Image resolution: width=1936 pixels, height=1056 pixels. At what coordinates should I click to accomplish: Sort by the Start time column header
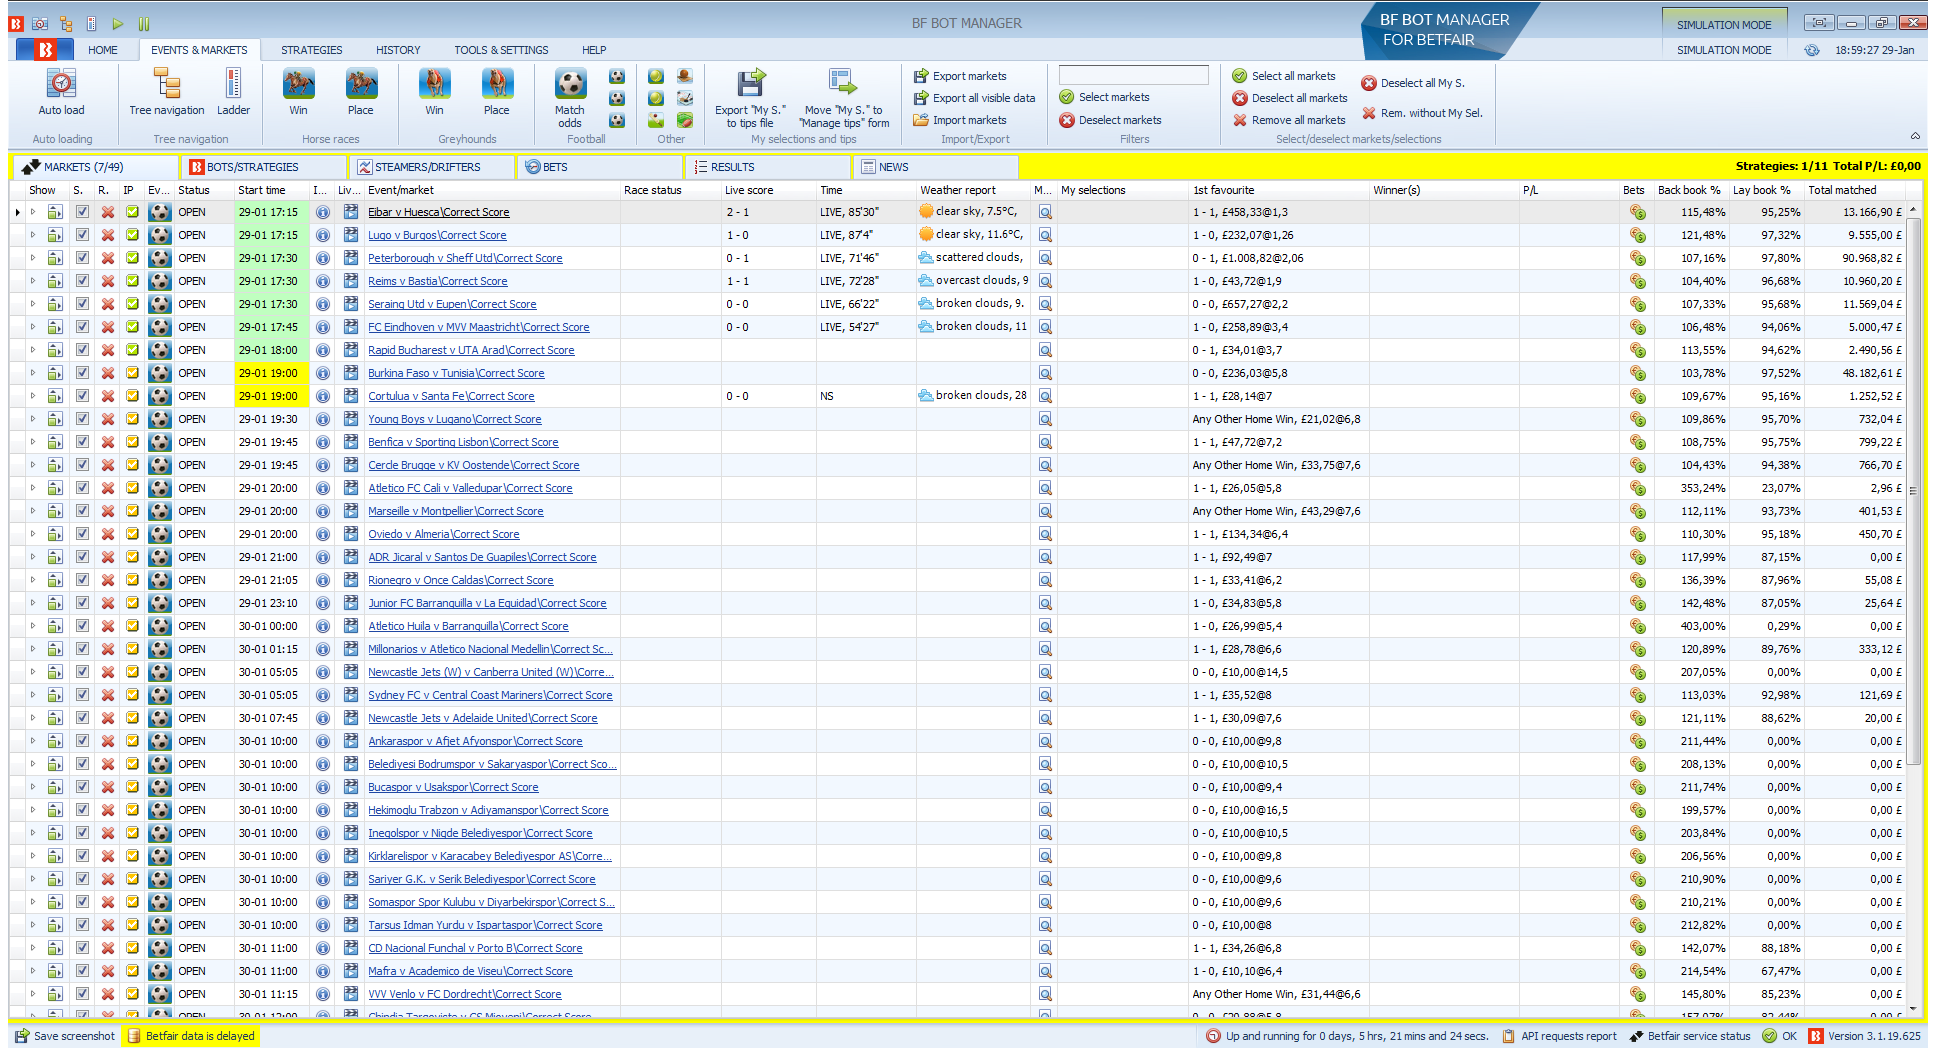(x=271, y=190)
